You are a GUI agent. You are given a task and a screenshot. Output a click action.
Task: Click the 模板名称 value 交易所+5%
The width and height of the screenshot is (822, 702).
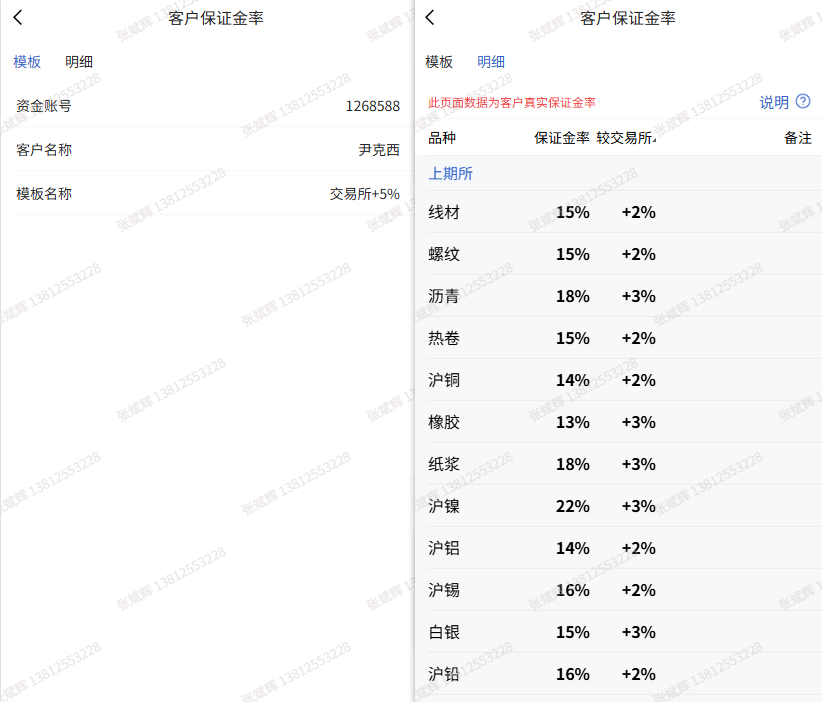pyautogui.click(x=364, y=194)
